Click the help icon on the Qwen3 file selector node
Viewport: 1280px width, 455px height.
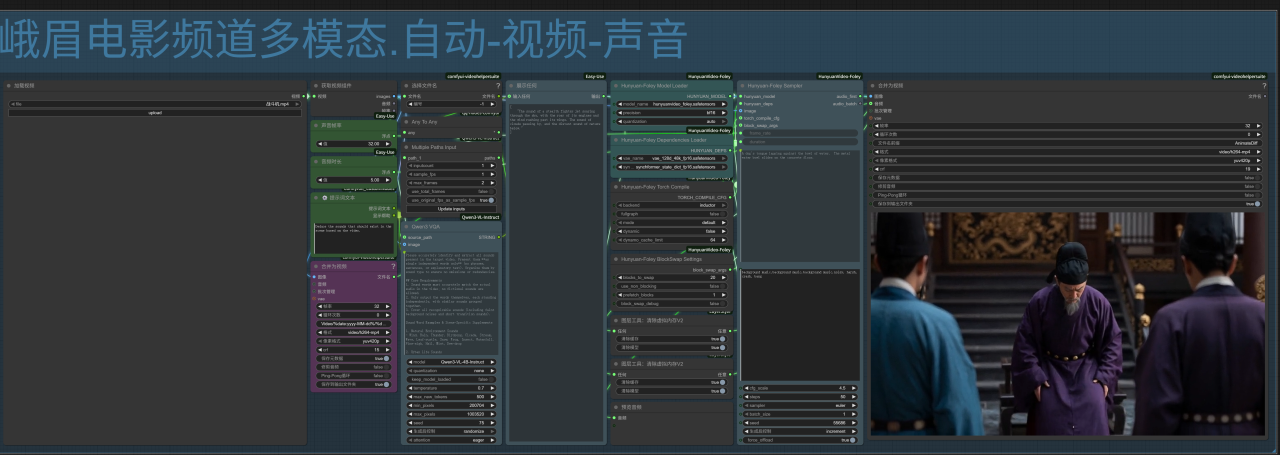498,86
